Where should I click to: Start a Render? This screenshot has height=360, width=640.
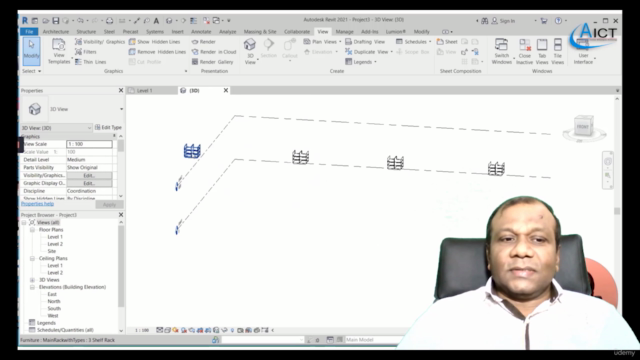[x=204, y=42]
